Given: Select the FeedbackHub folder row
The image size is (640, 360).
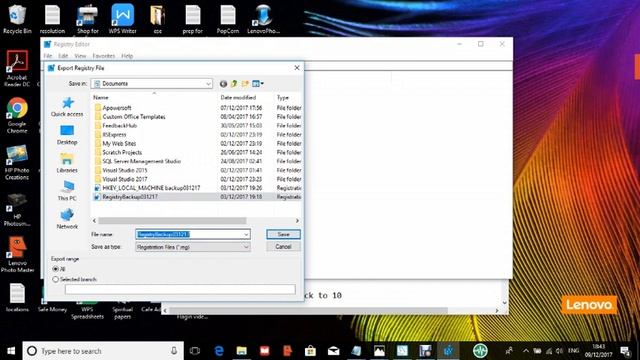Looking at the screenshot, I should pos(198,126).
